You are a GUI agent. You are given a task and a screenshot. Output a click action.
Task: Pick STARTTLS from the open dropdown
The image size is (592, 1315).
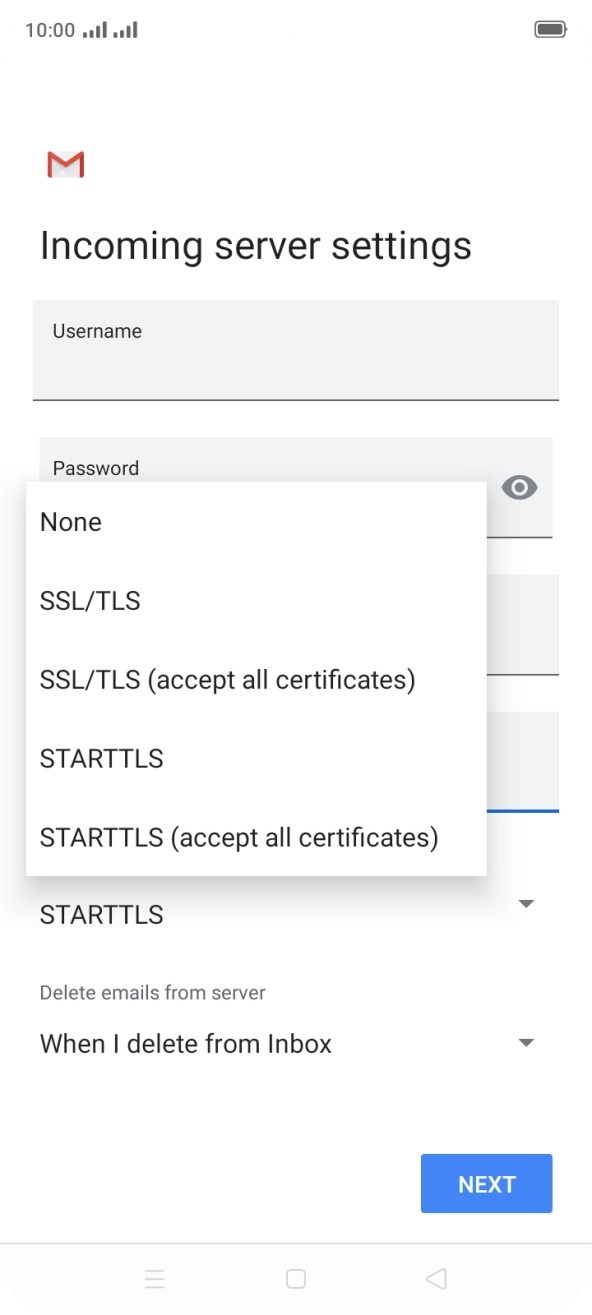101,758
